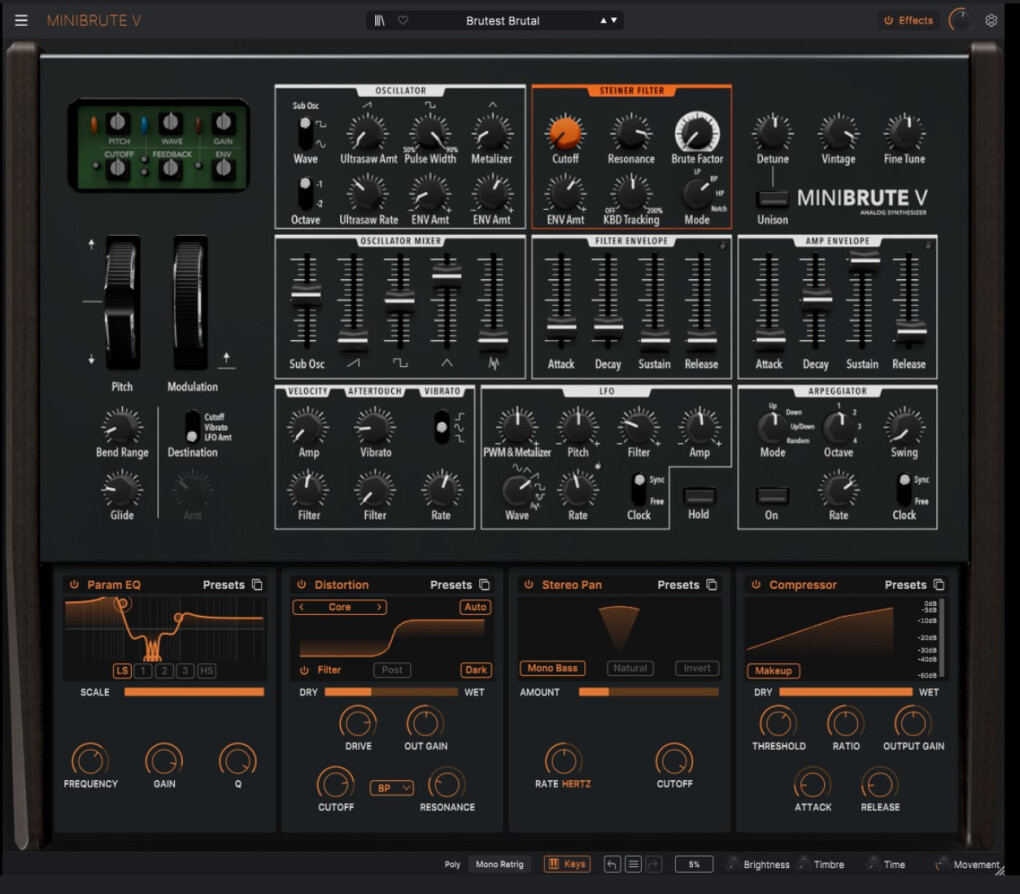Click the heart icon to favorite preset
The image size is (1020, 894).
point(403,20)
